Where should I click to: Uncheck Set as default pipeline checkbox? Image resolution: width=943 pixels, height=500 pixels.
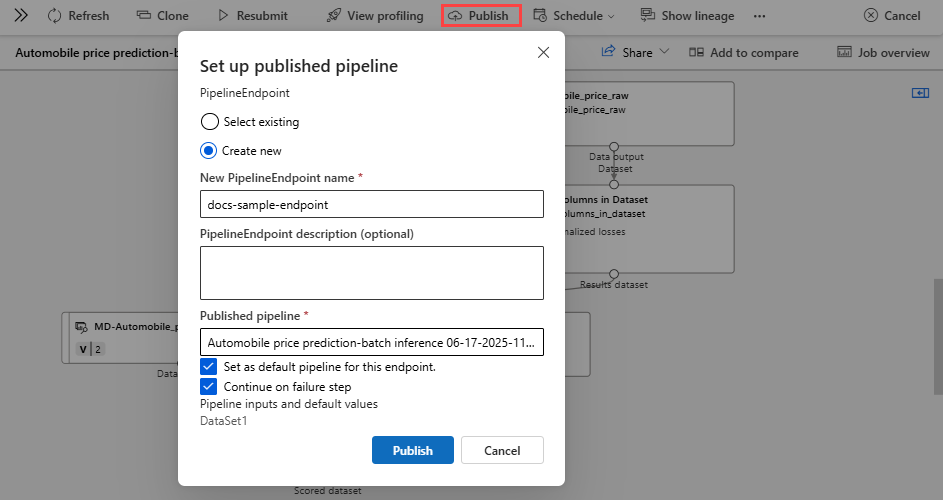tap(209, 367)
